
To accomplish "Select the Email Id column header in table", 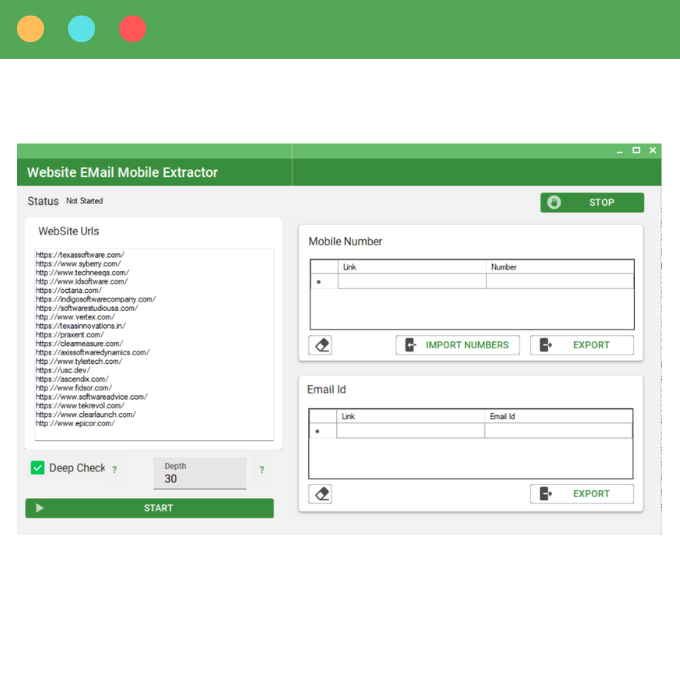I will coord(558,416).
